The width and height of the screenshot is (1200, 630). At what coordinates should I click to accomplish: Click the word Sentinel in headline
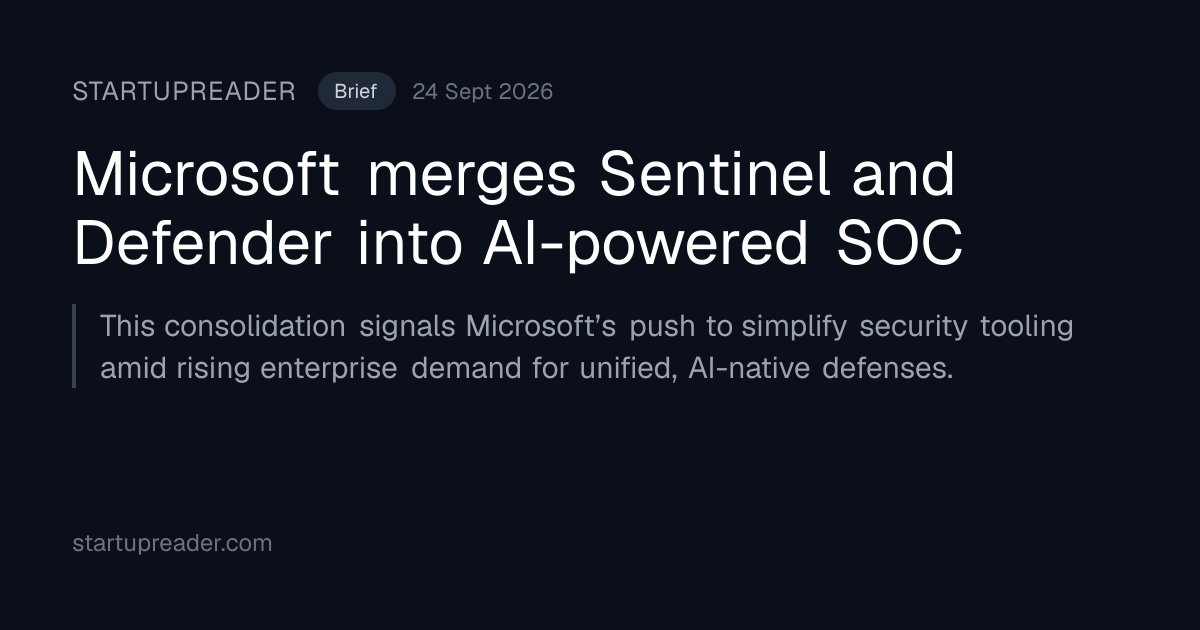(x=715, y=174)
